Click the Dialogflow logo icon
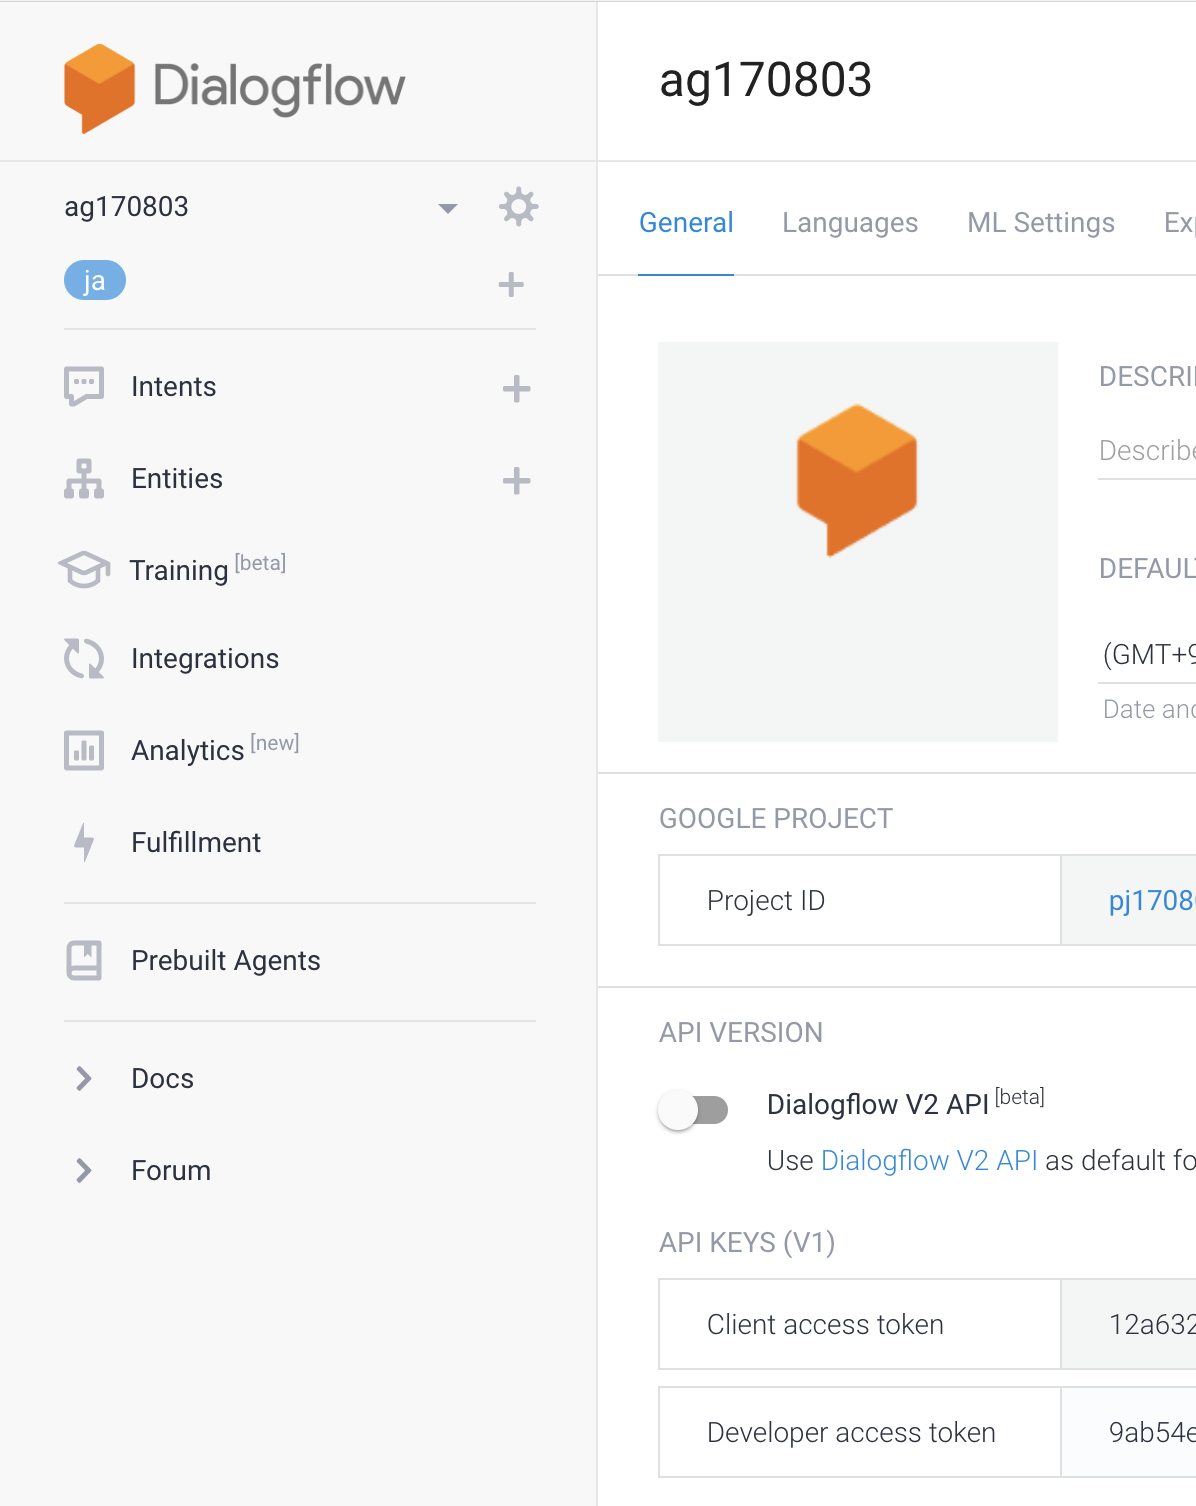 (x=99, y=88)
